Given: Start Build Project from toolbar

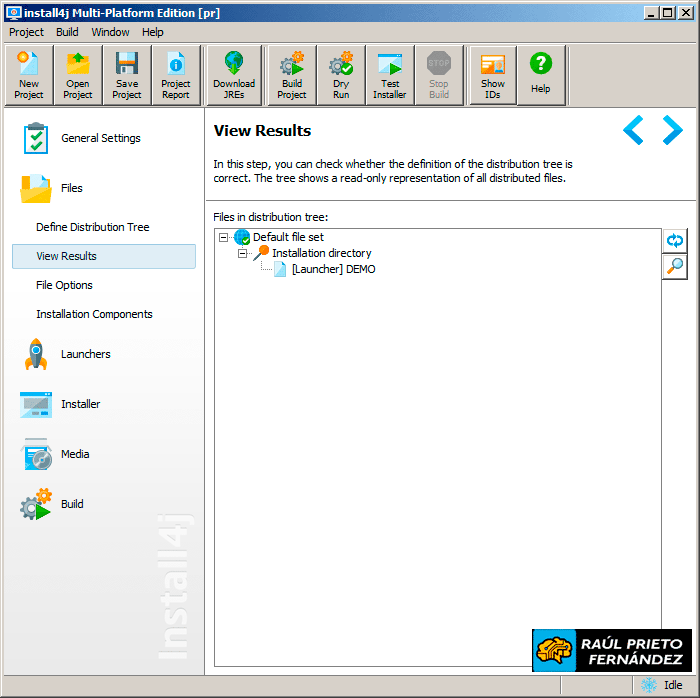Looking at the screenshot, I should [x=292, y=75].
